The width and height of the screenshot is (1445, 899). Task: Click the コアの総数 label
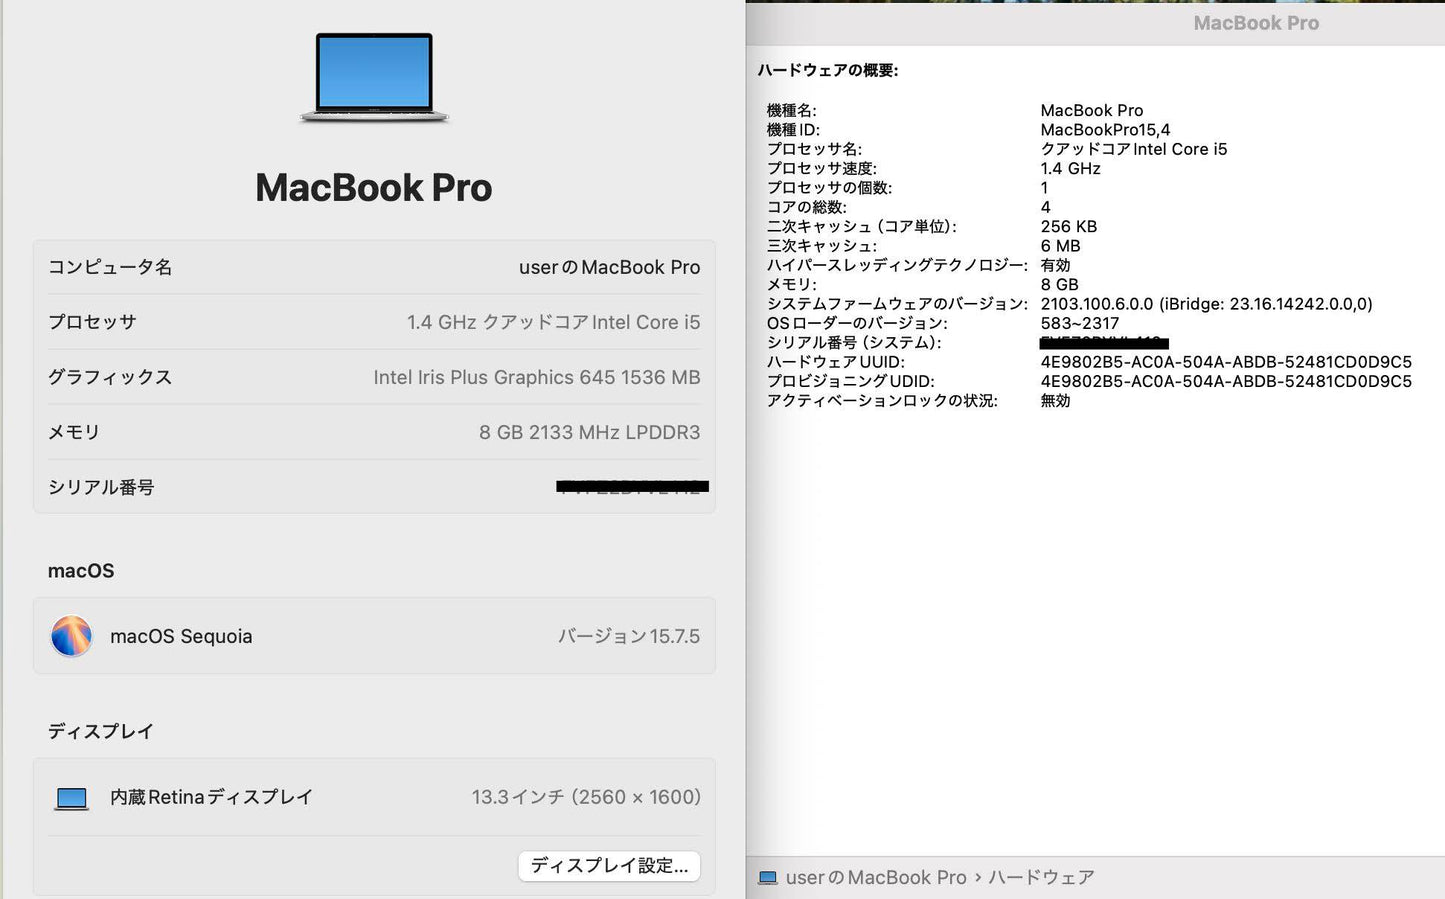(x=806, y=207)
